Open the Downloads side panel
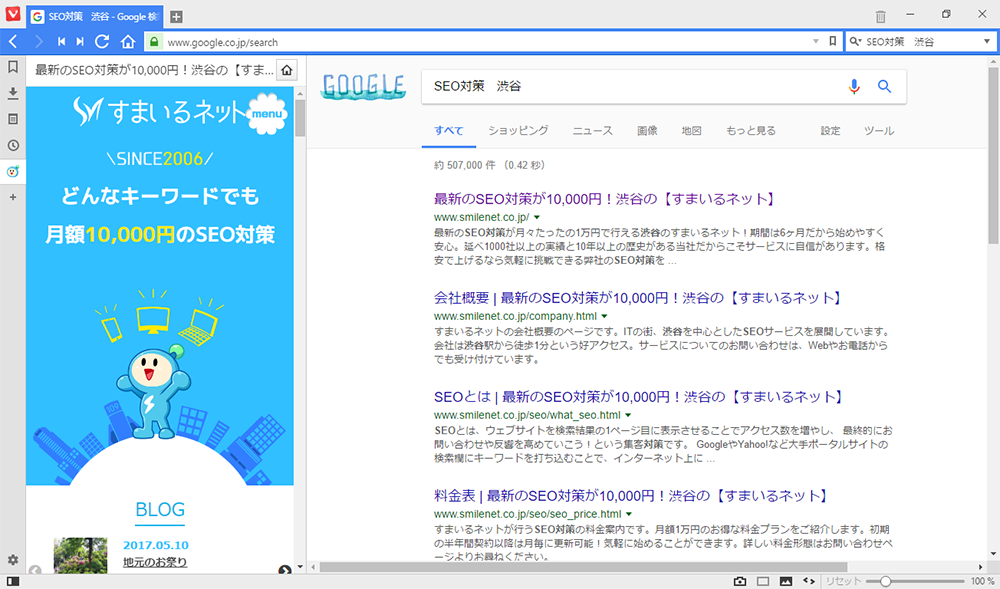 point(13,94)
